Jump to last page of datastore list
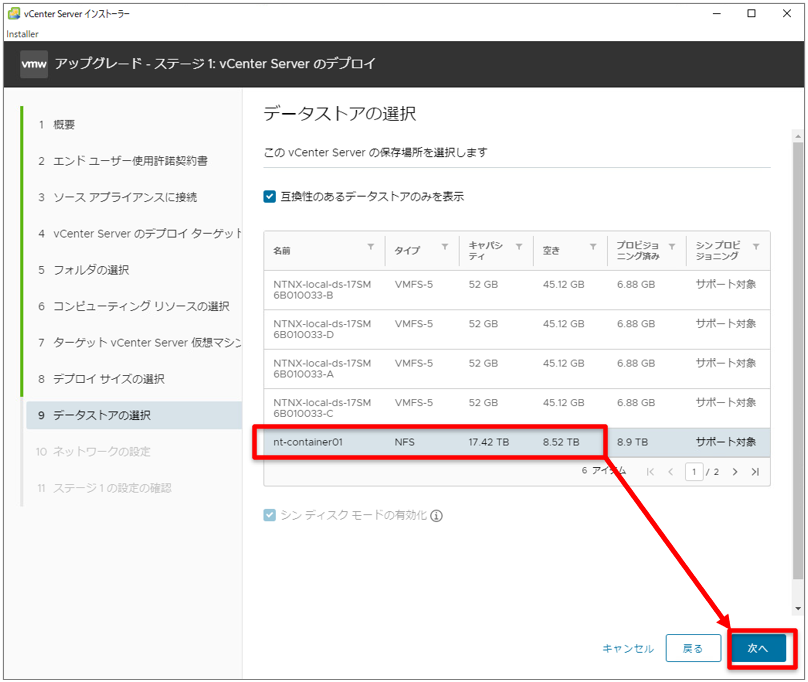The height and width of the screenshot is (682, 808). (755, 472)
